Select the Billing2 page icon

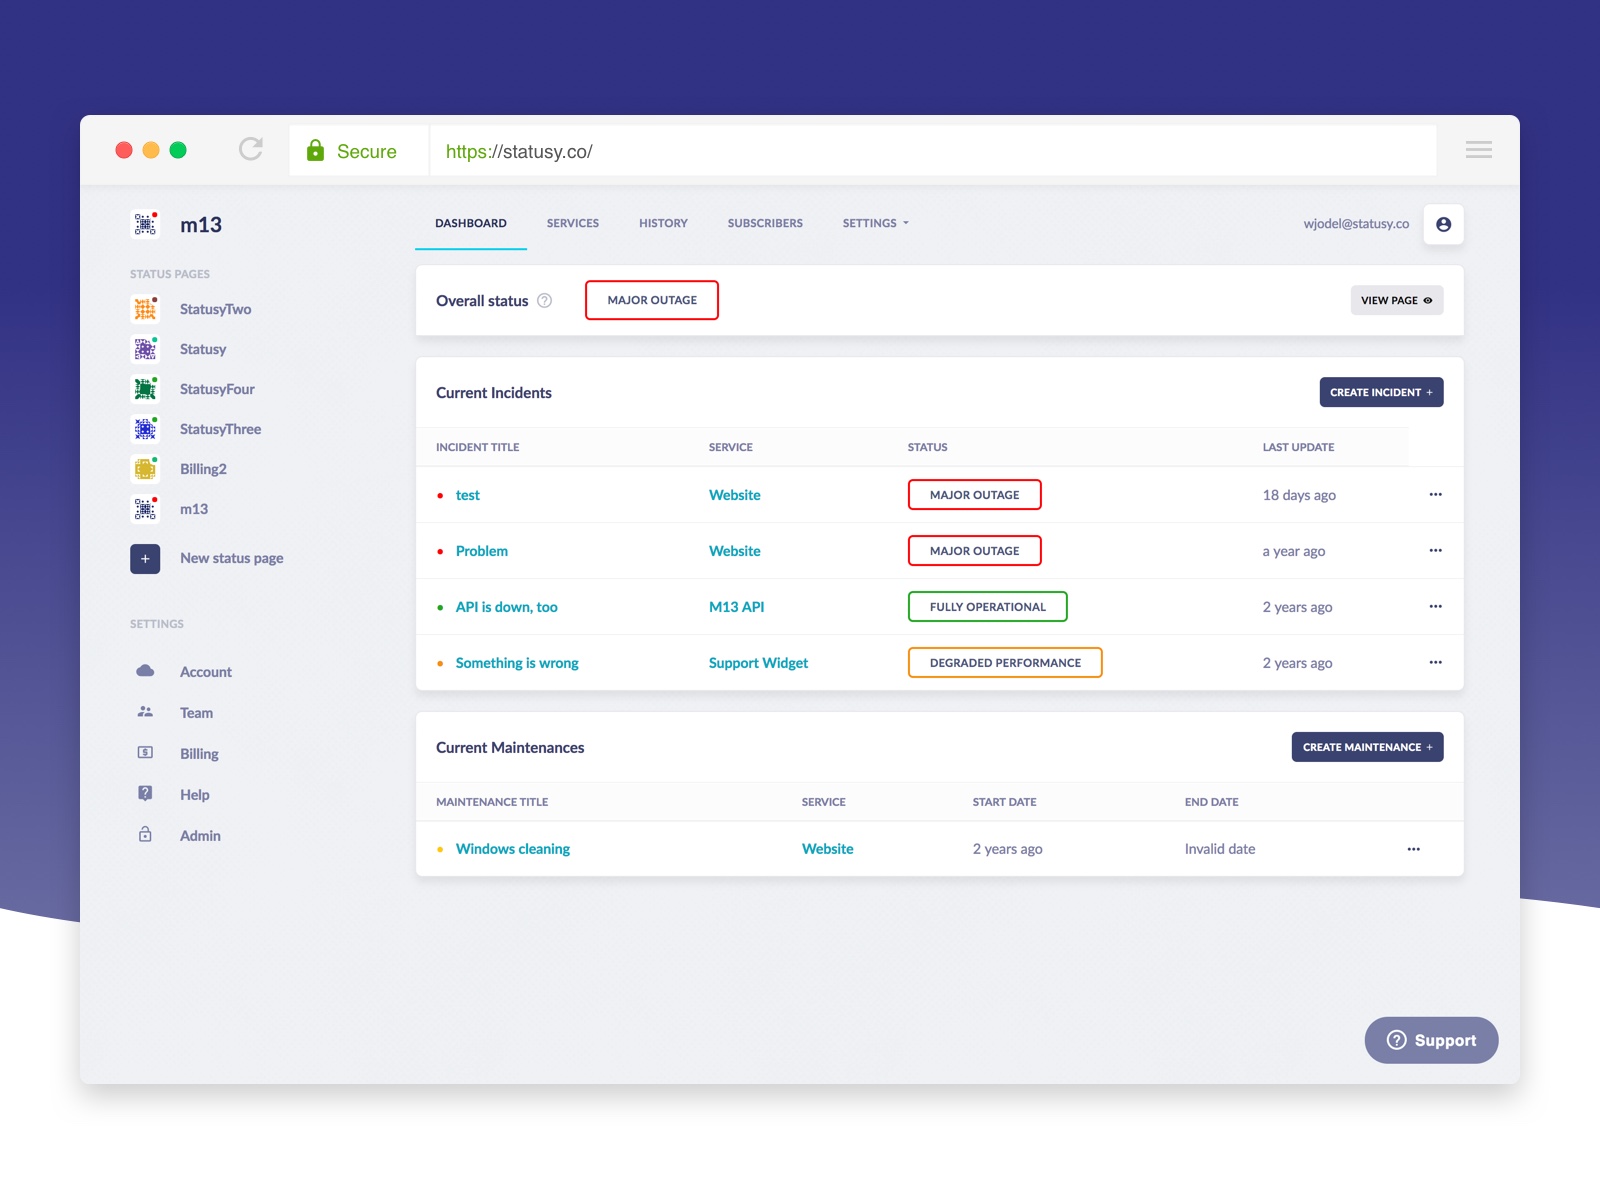point(145,469)
